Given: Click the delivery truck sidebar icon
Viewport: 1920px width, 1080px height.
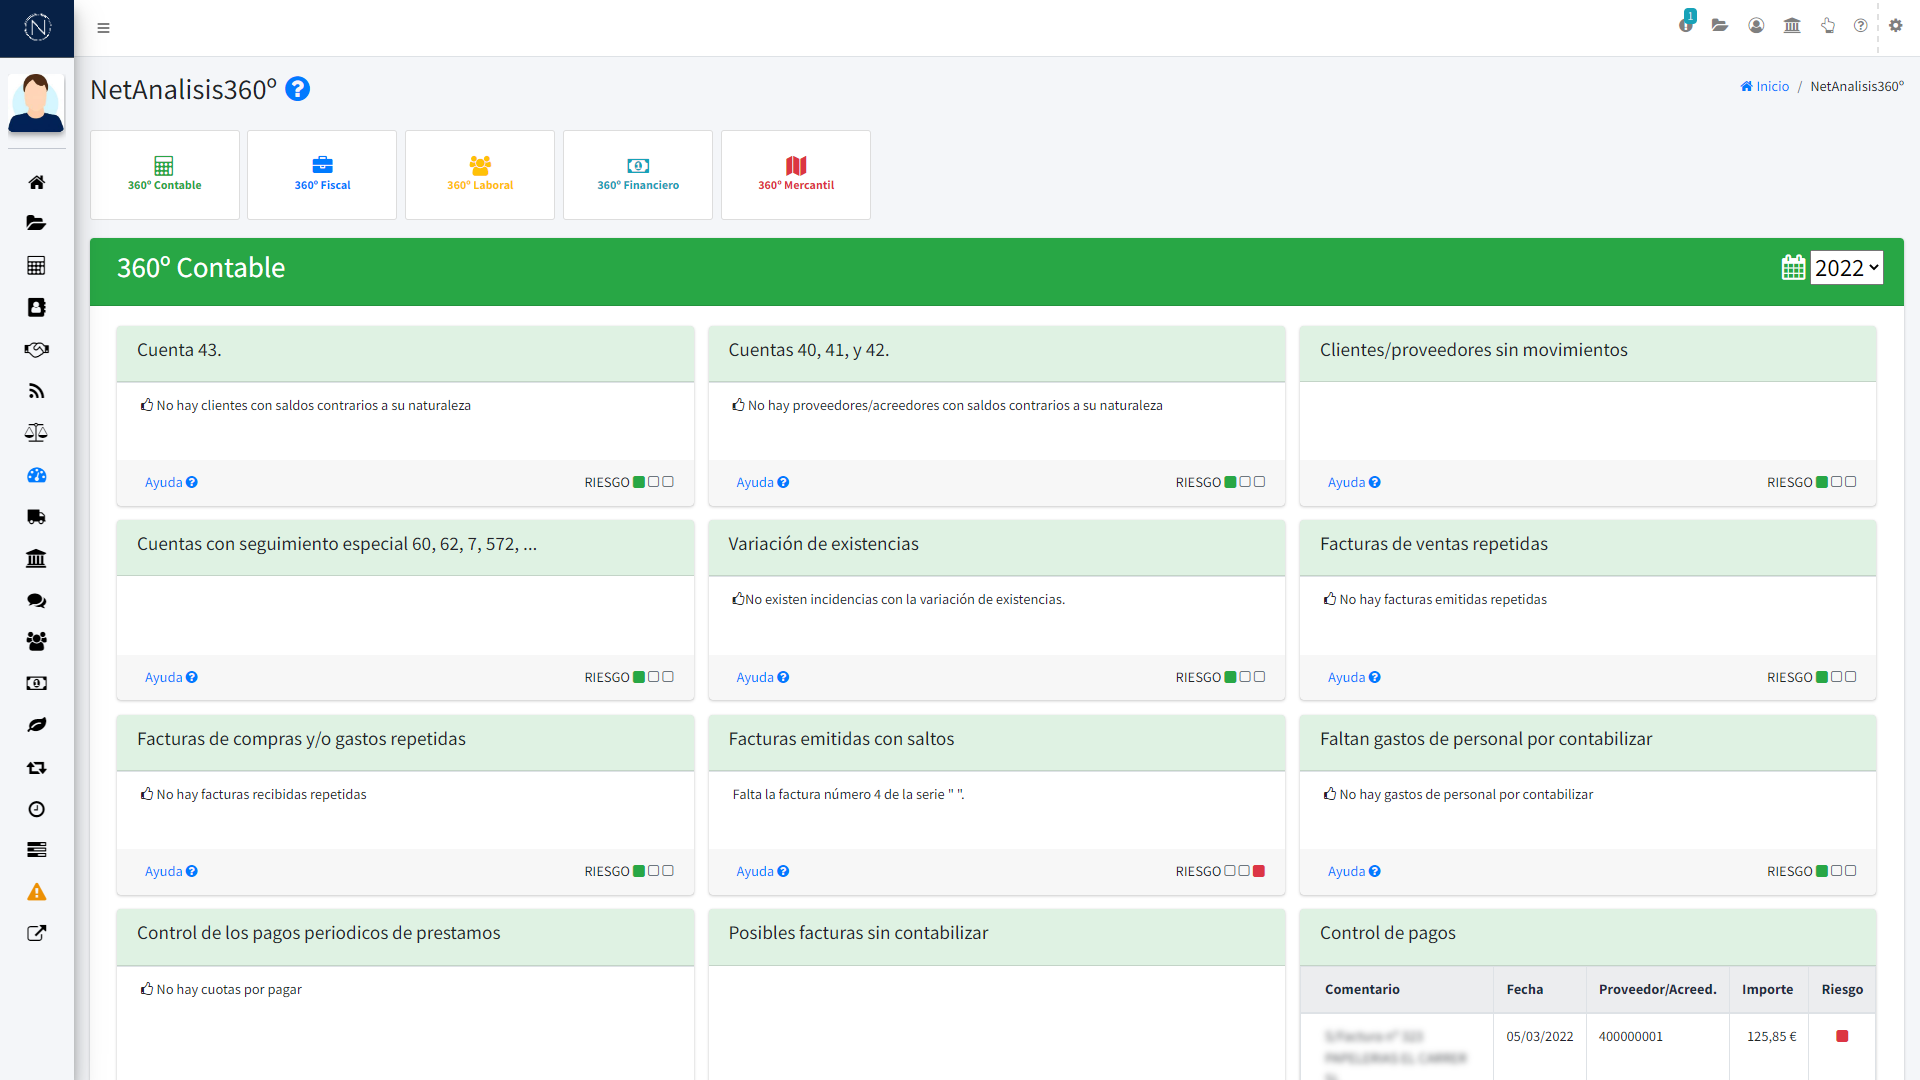Looking at the screenshot, I should click(36, 517).
